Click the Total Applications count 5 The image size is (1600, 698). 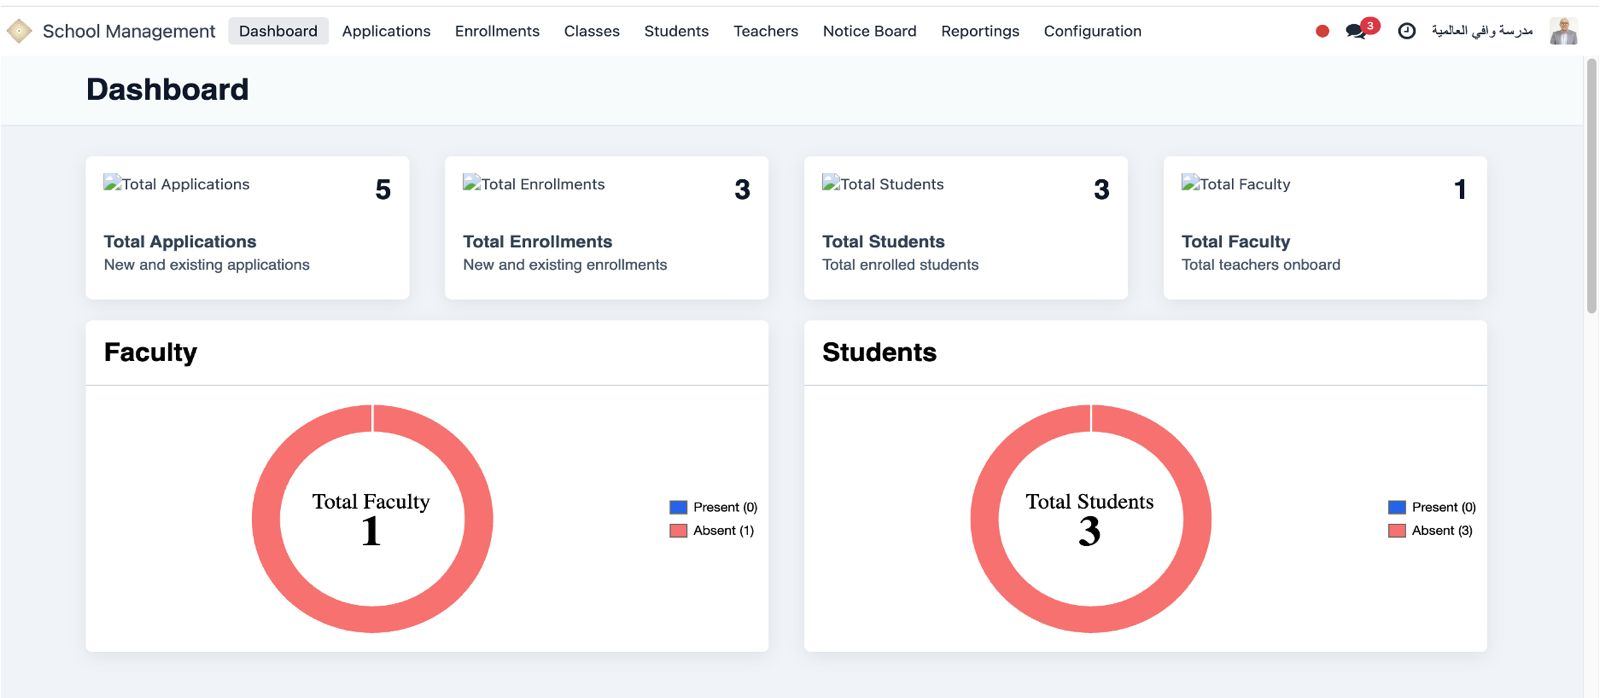point(383,190)
